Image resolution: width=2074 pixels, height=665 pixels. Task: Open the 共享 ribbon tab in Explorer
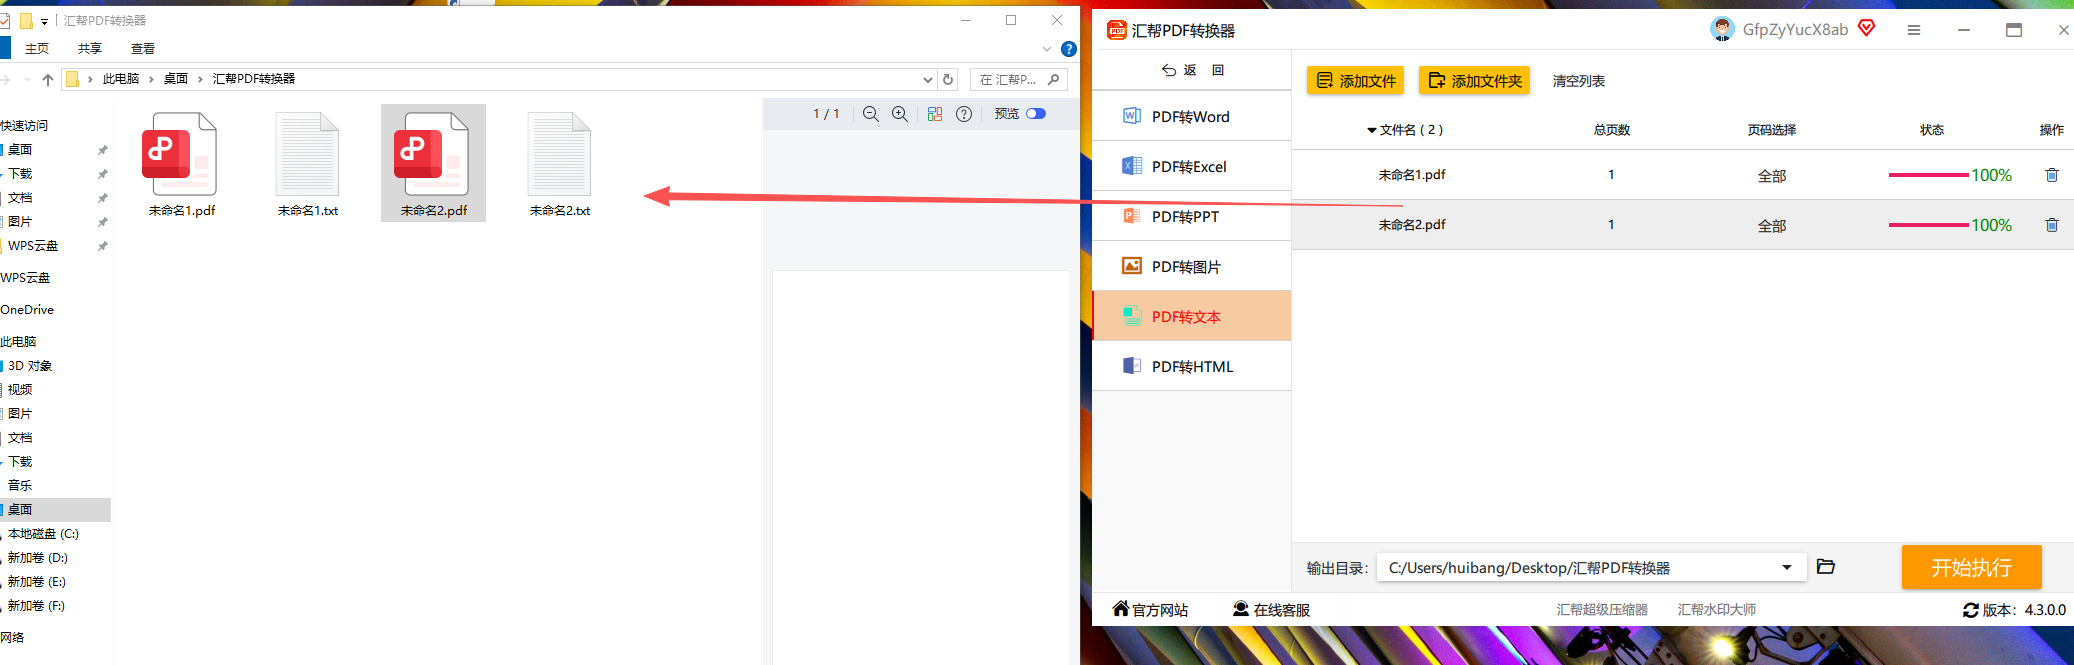click(x=90, y=49)
